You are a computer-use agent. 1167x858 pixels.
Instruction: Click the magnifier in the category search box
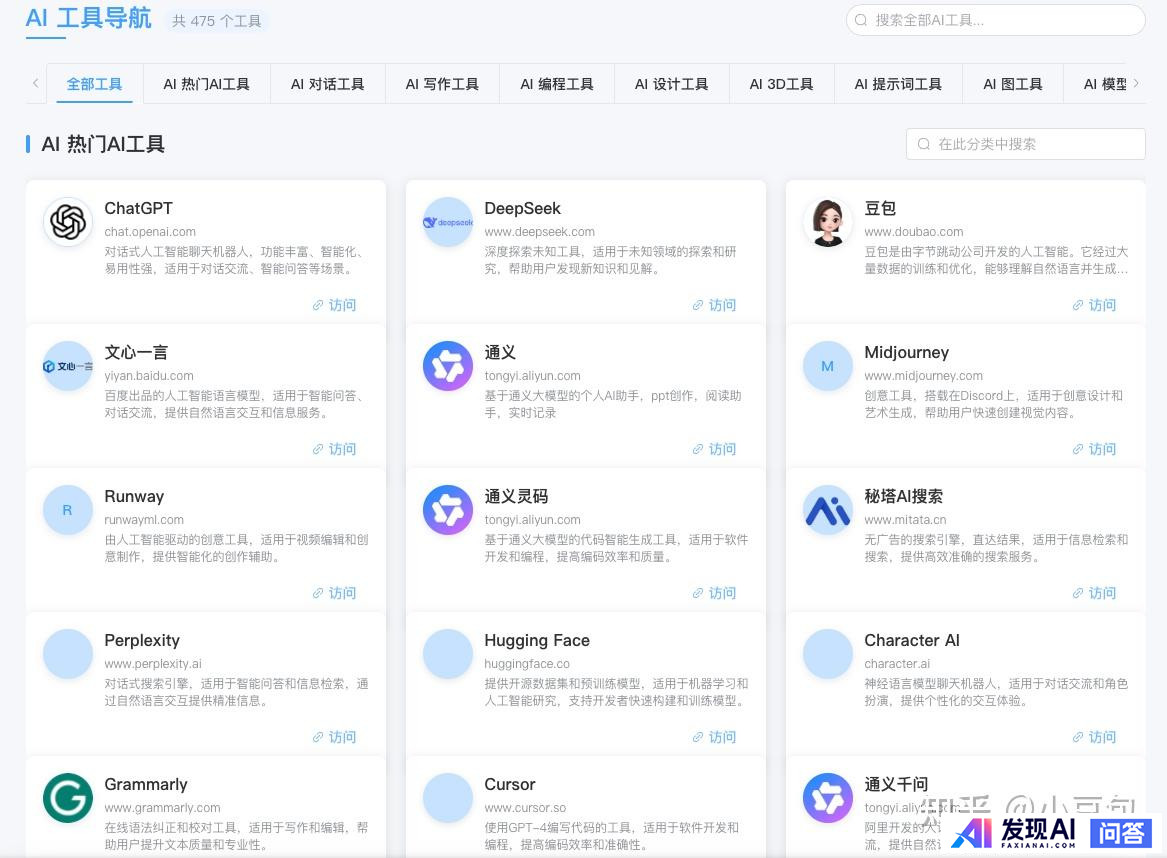(x=924, y=144)
